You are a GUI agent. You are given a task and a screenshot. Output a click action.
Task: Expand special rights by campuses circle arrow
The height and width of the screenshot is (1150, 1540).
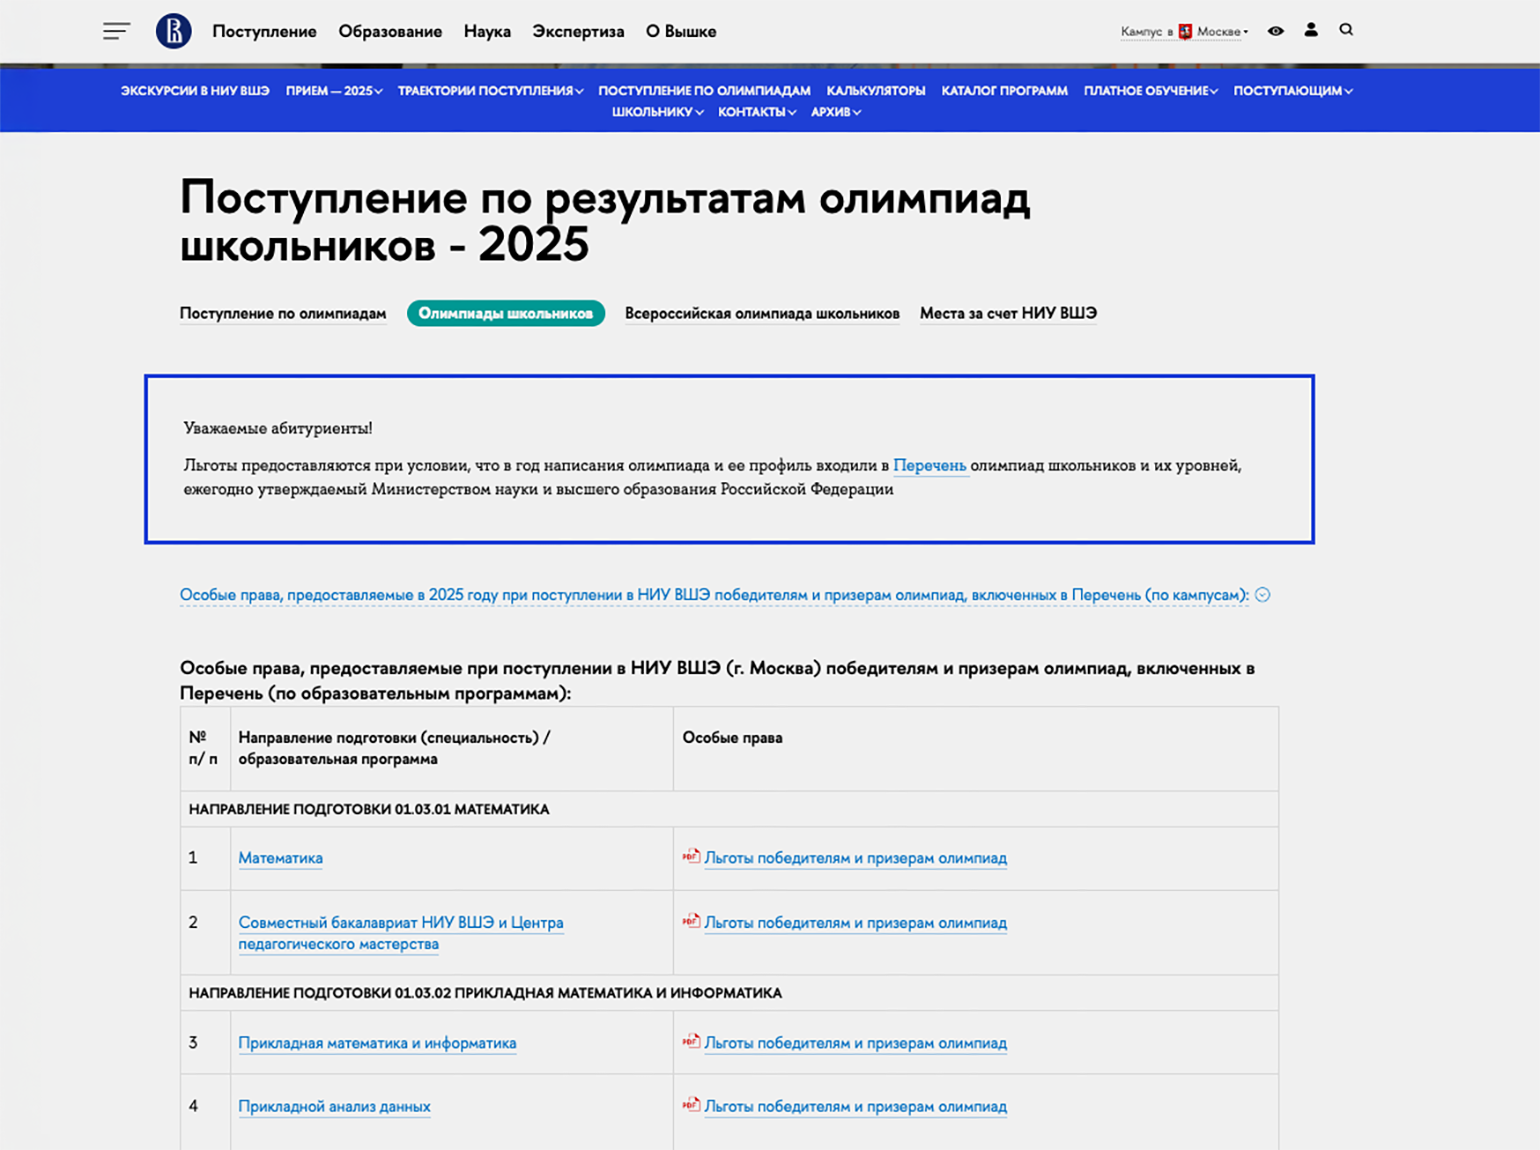(x=1263, y=595)
